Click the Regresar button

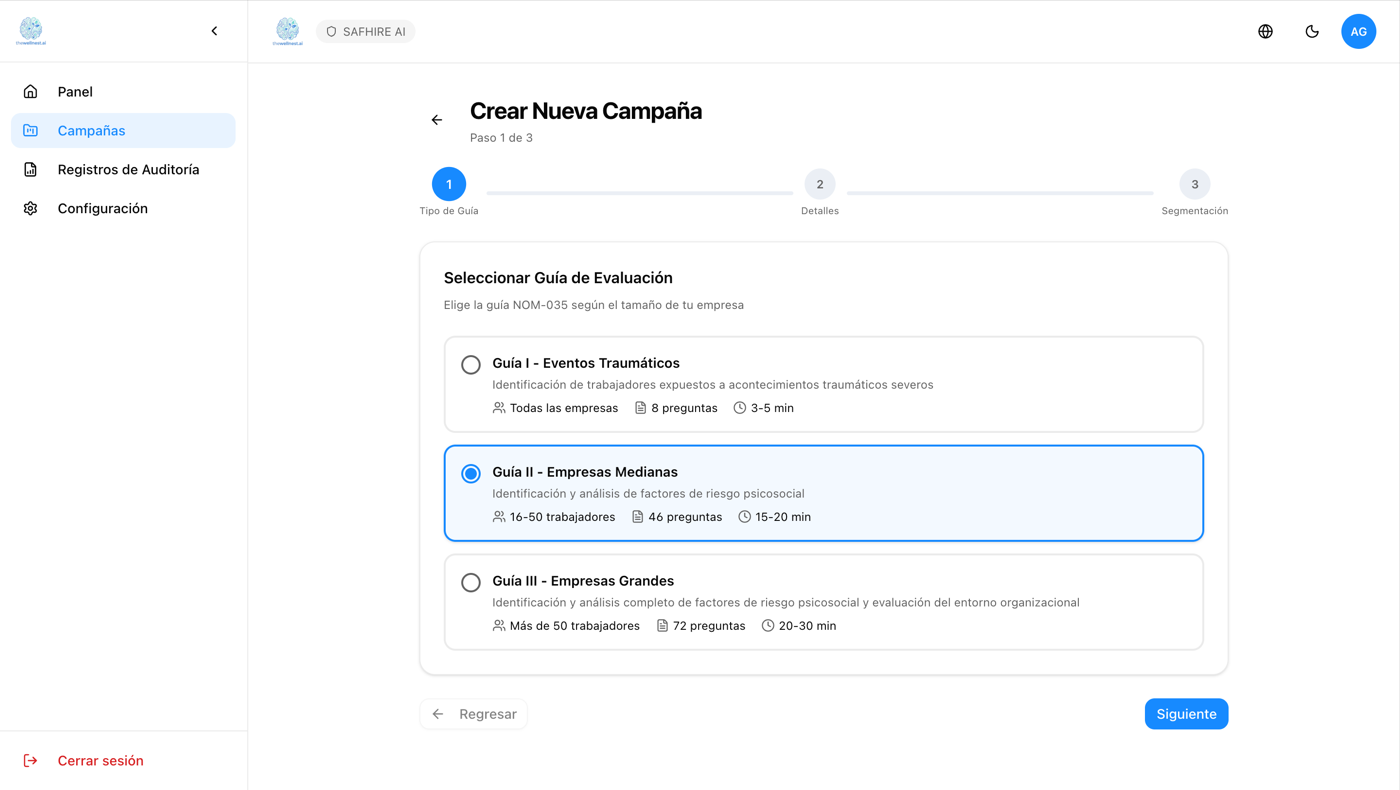(x=474, y=714)
